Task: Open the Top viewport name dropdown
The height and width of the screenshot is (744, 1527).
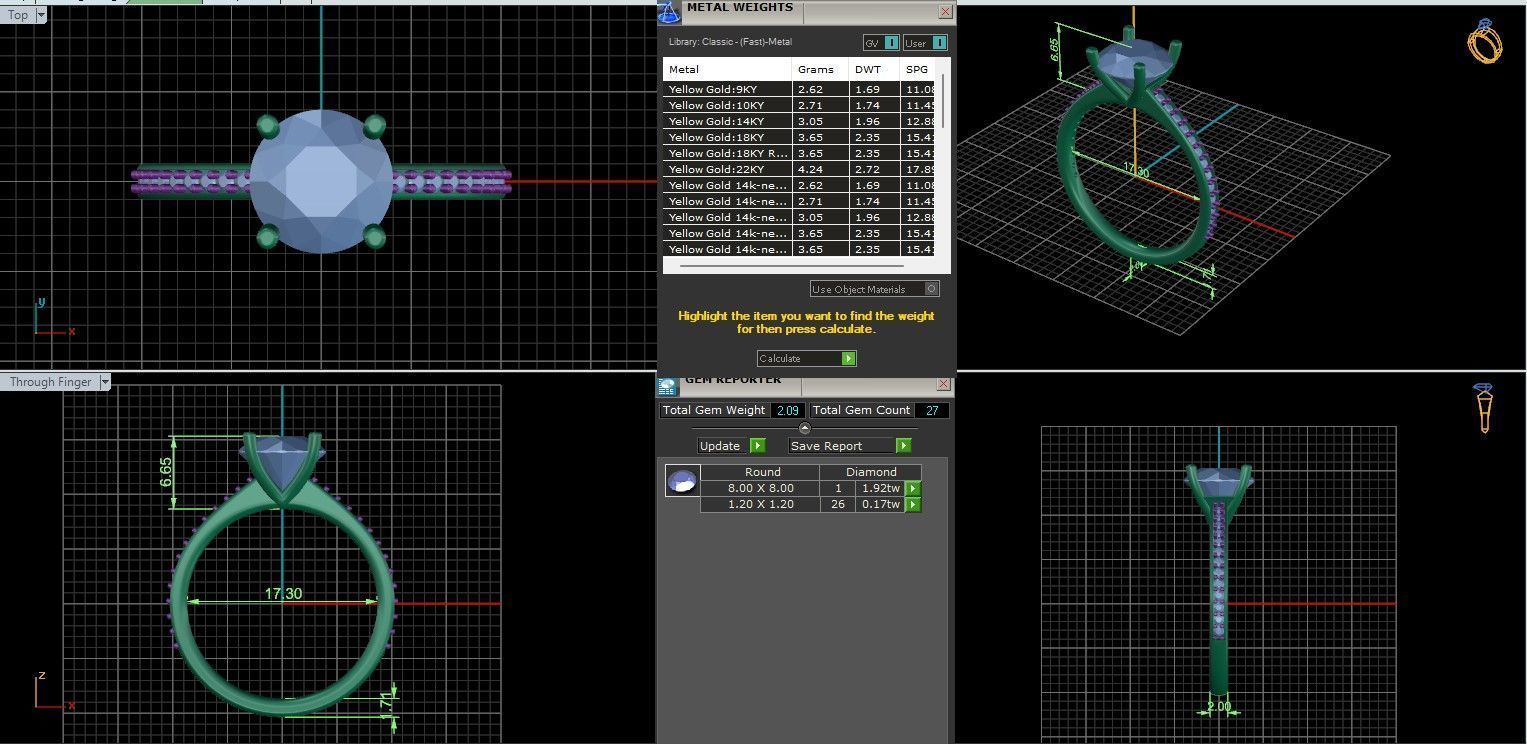Action: tap(41, 15)
